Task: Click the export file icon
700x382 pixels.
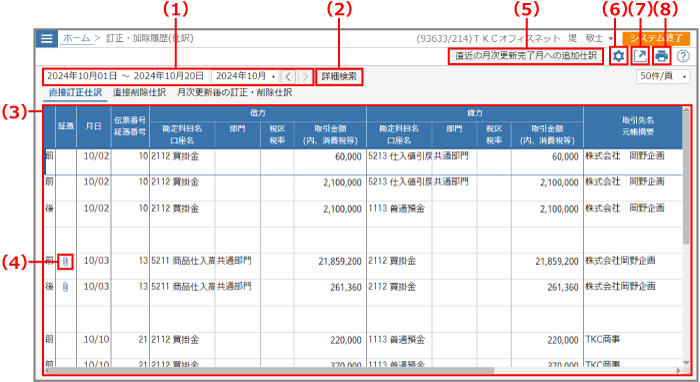Action: pos(640,56)
